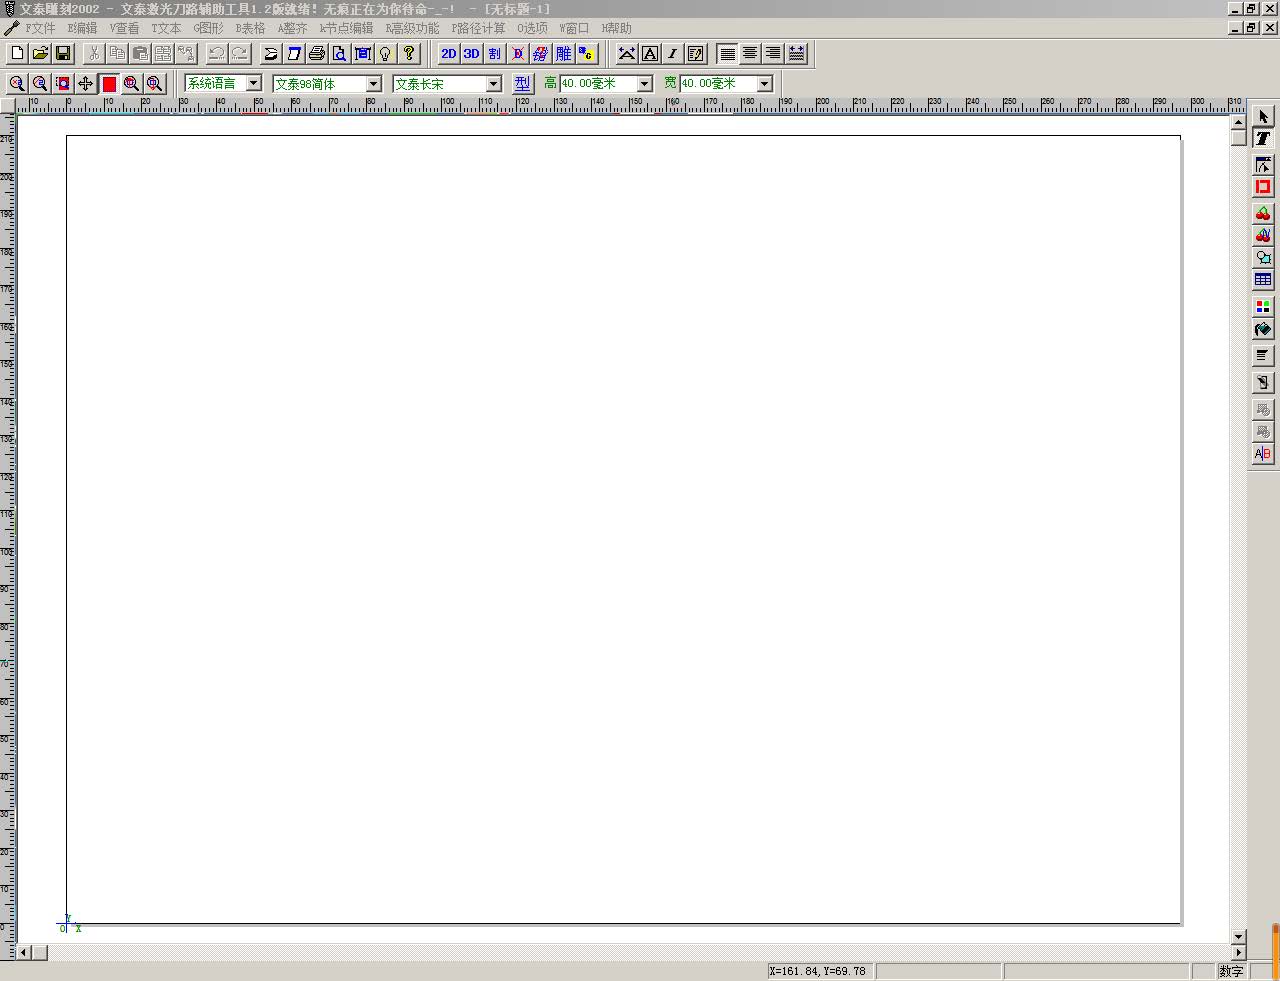
Task: Toggle right text alignment
Action: pos(773,53)
